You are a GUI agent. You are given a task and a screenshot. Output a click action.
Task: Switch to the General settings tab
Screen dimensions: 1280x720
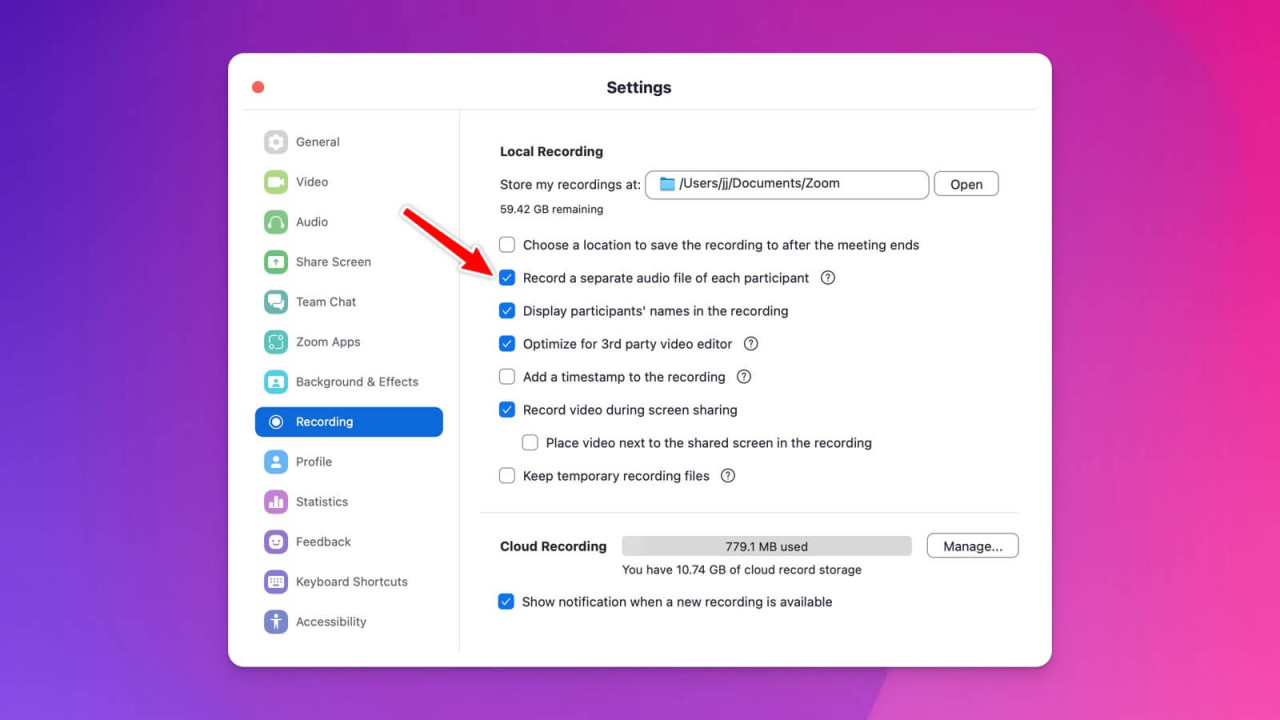coord(275,141)
